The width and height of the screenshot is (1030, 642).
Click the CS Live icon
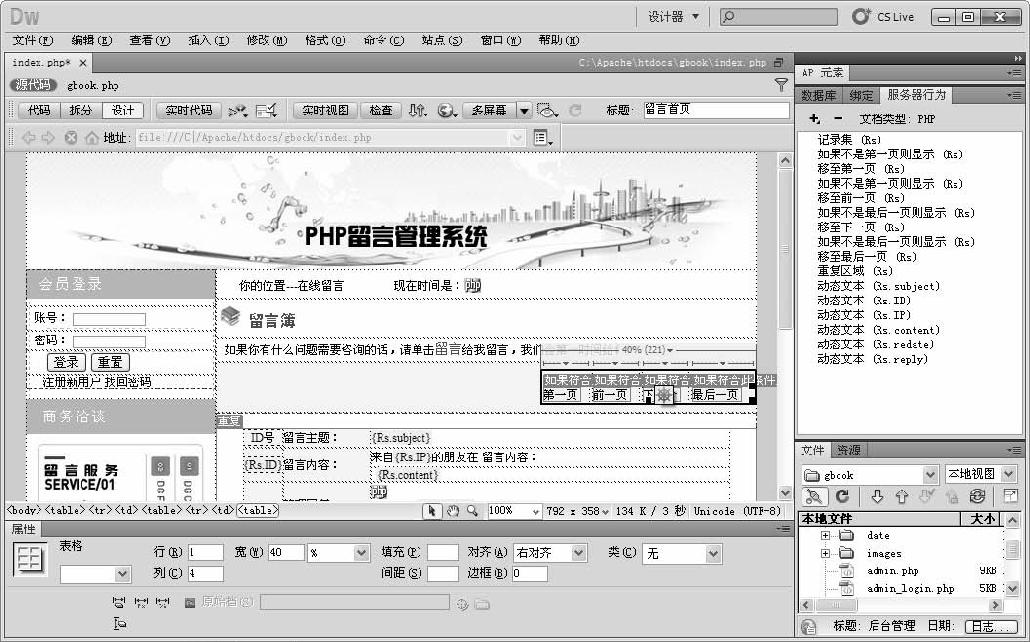click(x=861, y=16)
